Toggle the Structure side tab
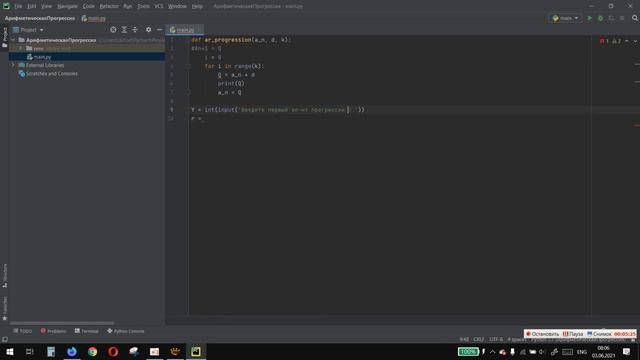Viewport: 640px width, 360px height. tap(4, 276)
